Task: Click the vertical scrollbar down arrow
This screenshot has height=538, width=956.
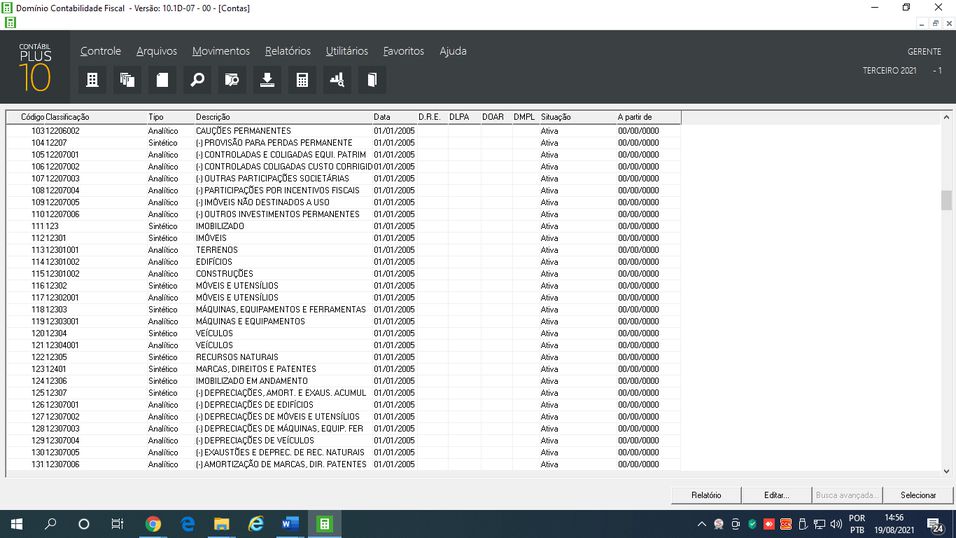Action: pyautogui.click(x=946, y=471)
